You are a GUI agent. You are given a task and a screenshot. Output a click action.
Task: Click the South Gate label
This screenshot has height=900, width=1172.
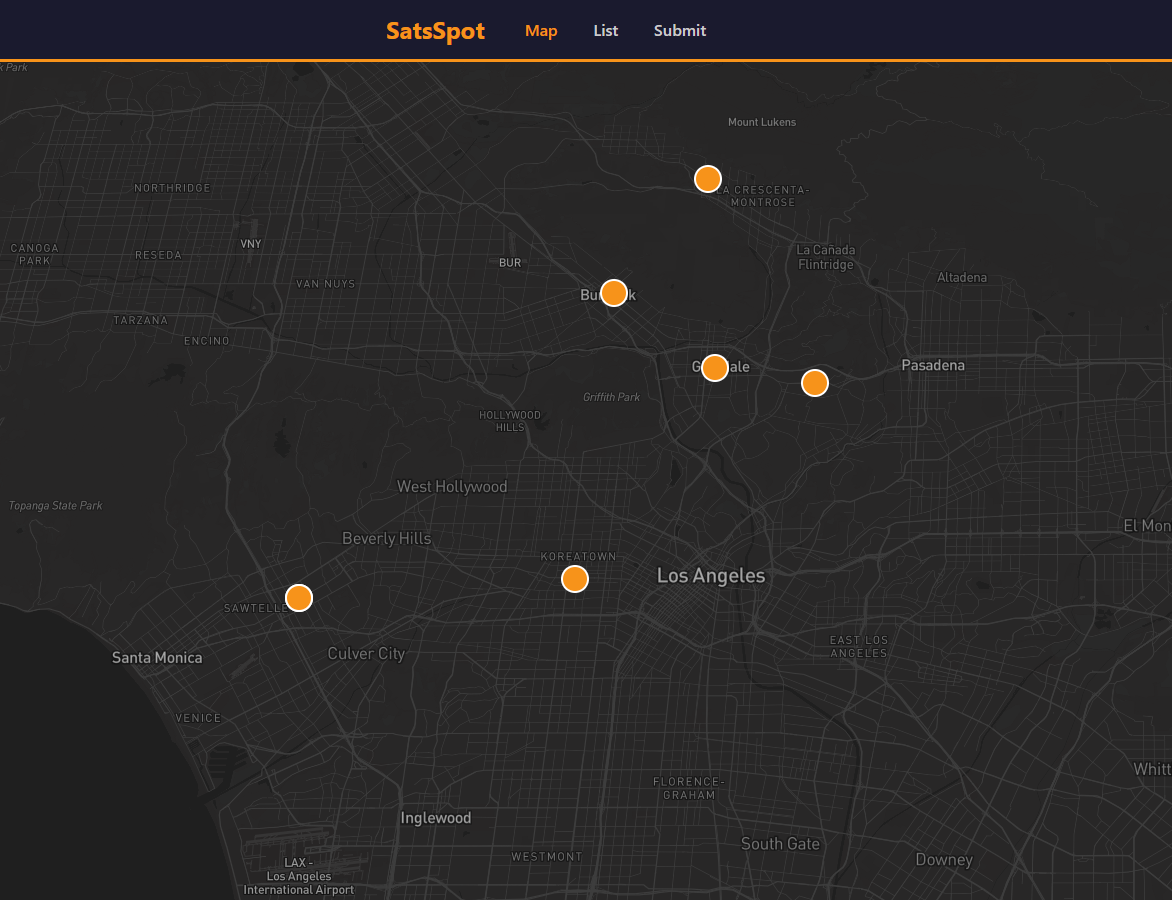click(780, 844)
